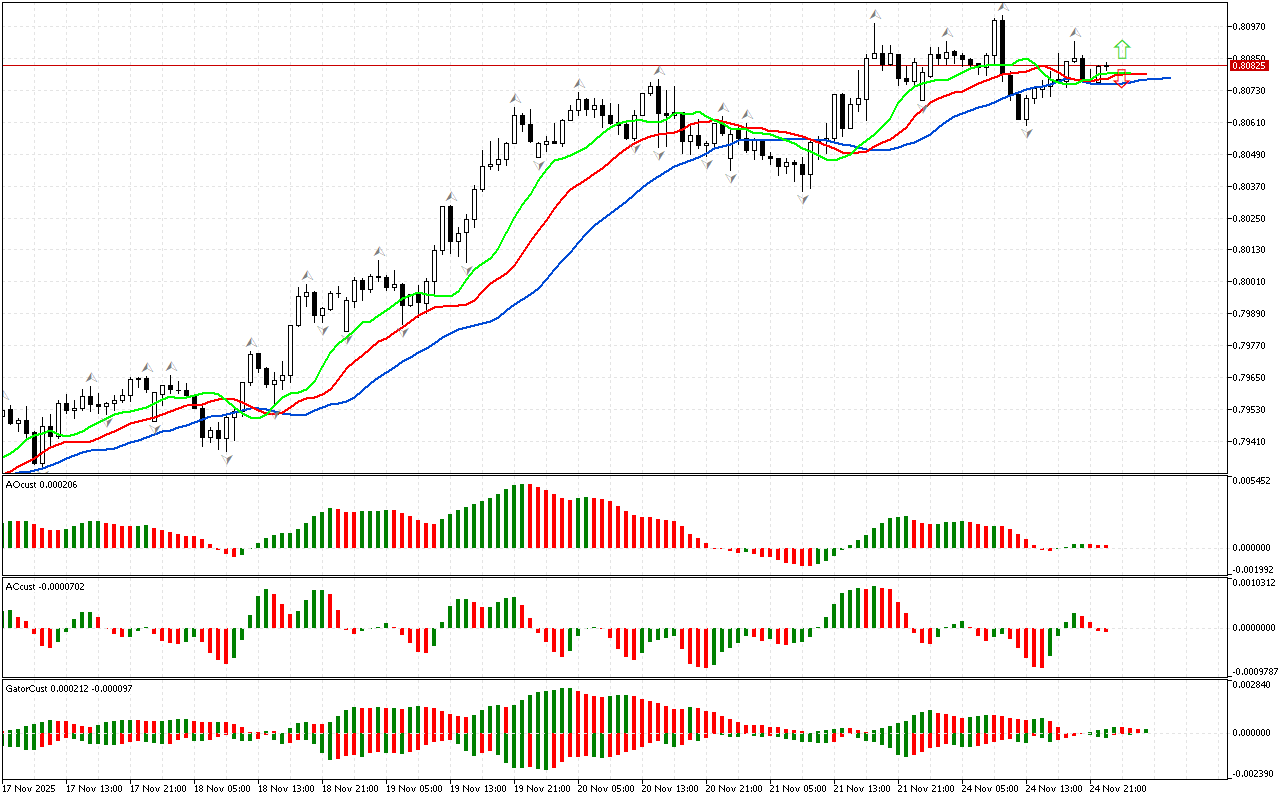Click the current price label 0.80825
The height and width of the screenshot is (800, 1280).
click(1250, 65)
